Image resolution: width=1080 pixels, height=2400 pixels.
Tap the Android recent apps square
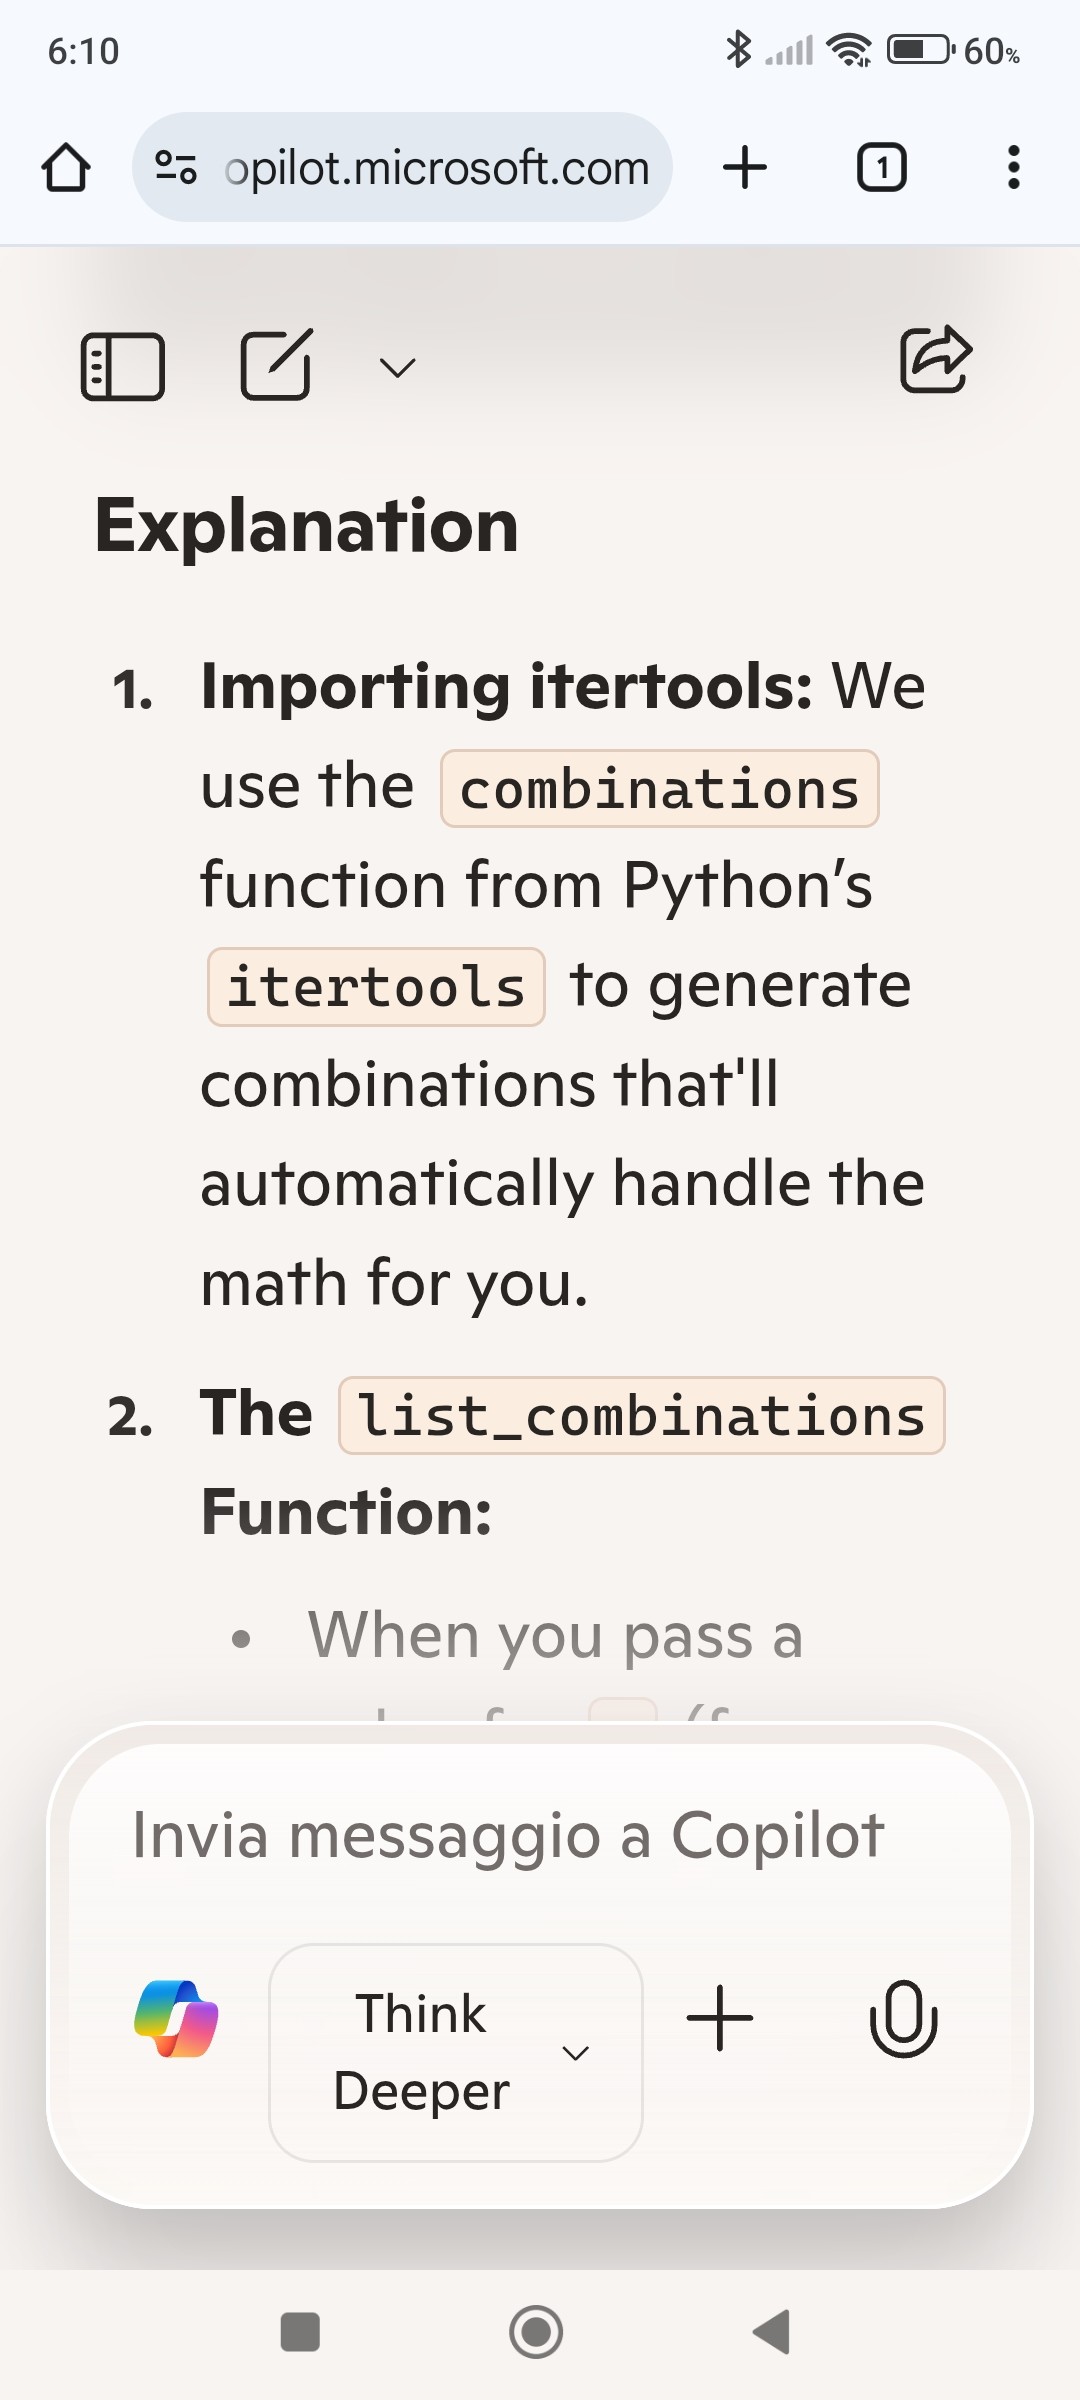(x=300, y=2332)
